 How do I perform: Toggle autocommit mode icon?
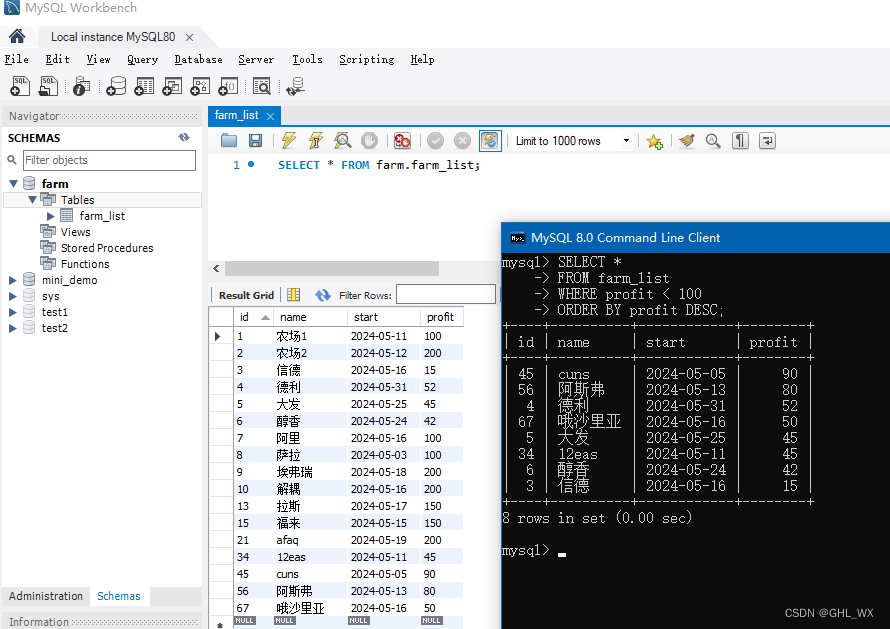point(490,140)
